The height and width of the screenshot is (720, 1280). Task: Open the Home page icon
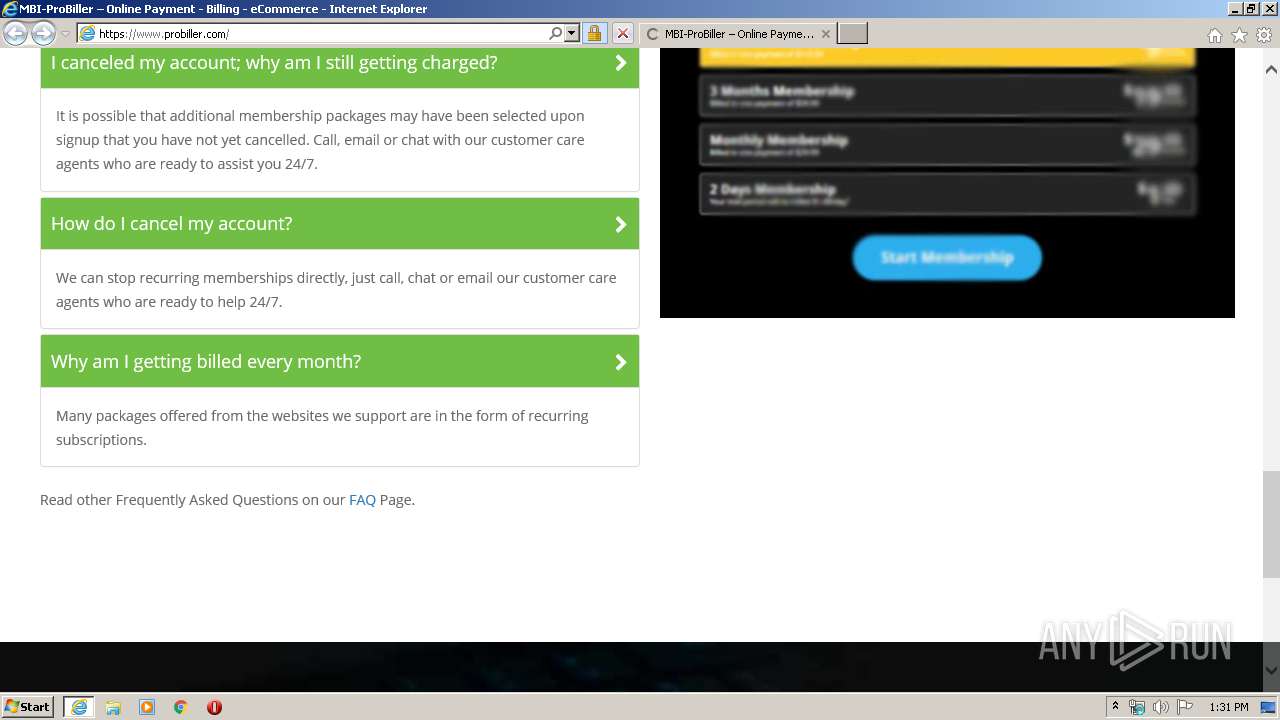click(1214, 35)
